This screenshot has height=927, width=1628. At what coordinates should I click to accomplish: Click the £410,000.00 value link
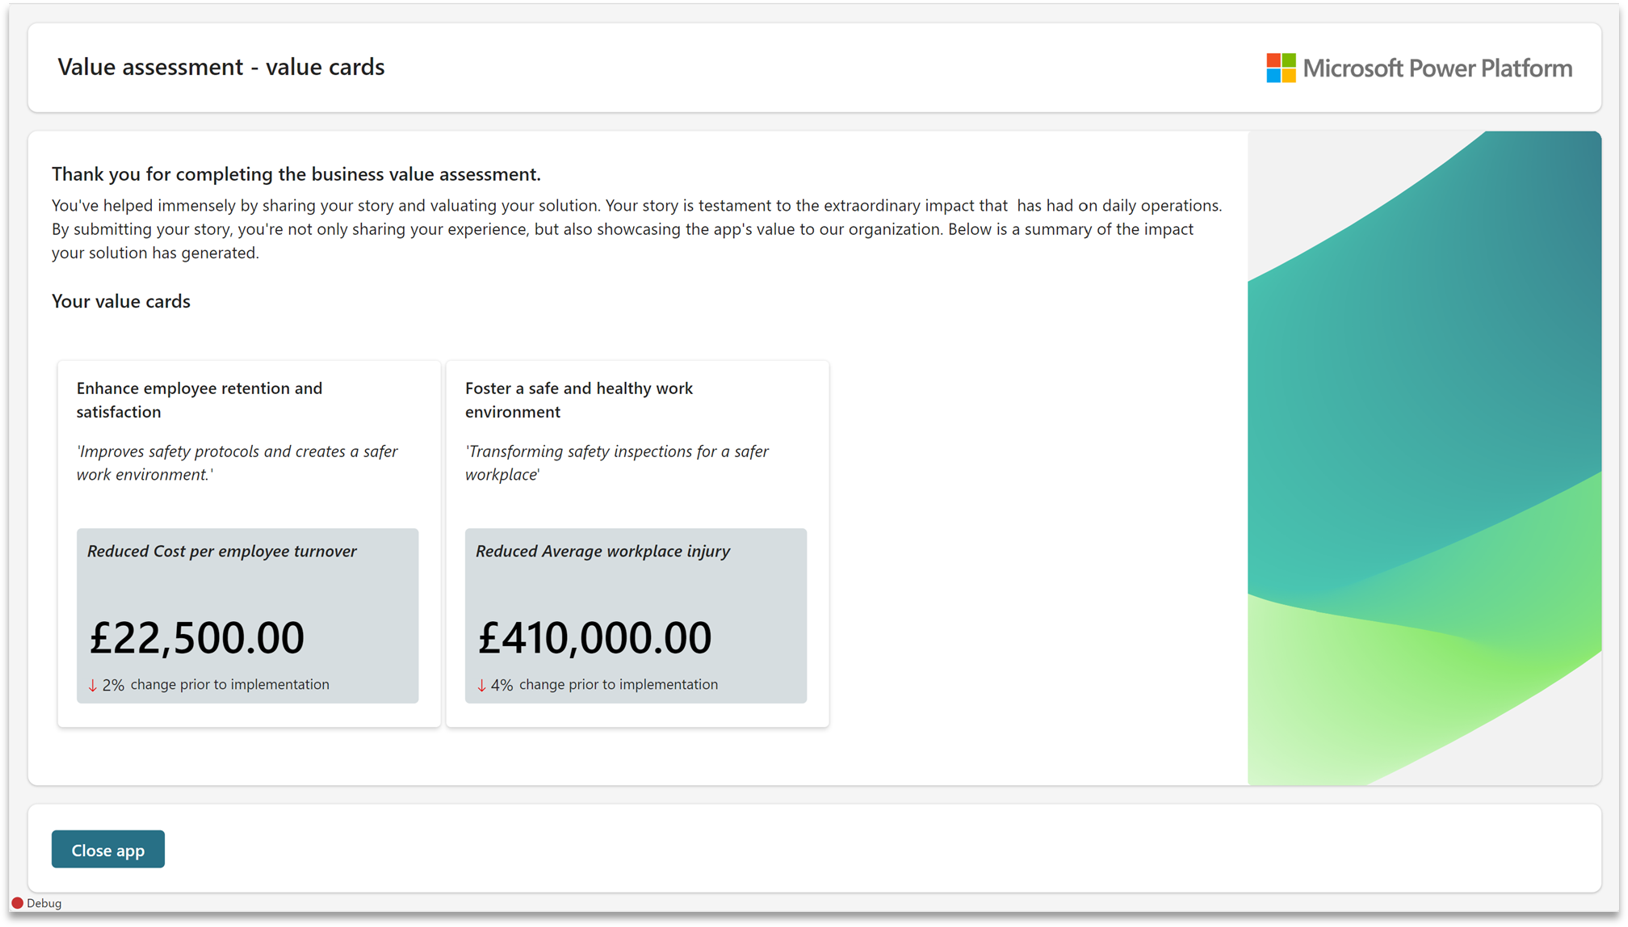(x=594, y=637)
